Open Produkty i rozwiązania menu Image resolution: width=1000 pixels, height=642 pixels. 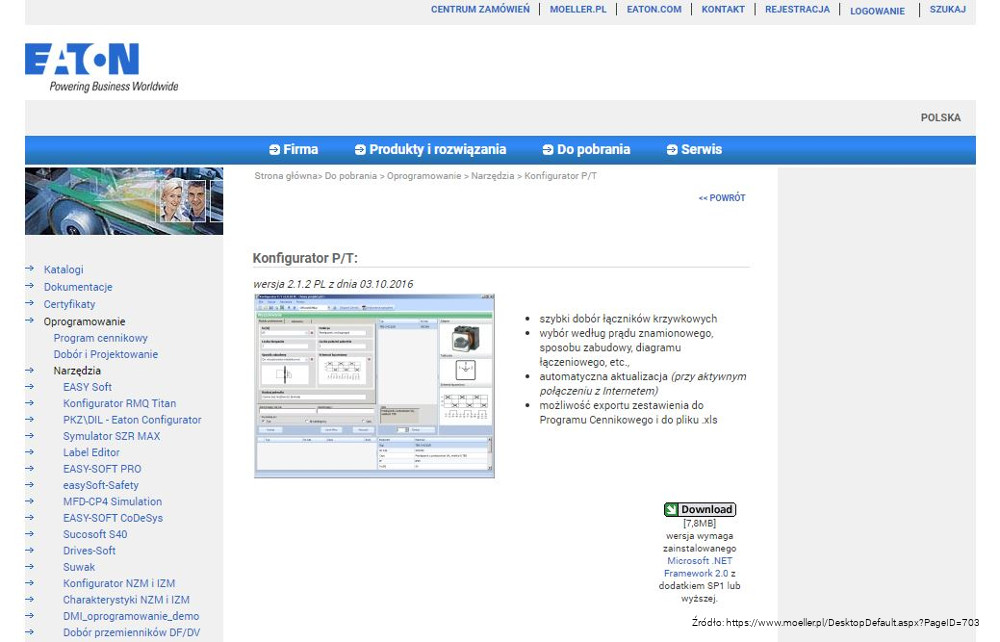(x=430, y=150)
